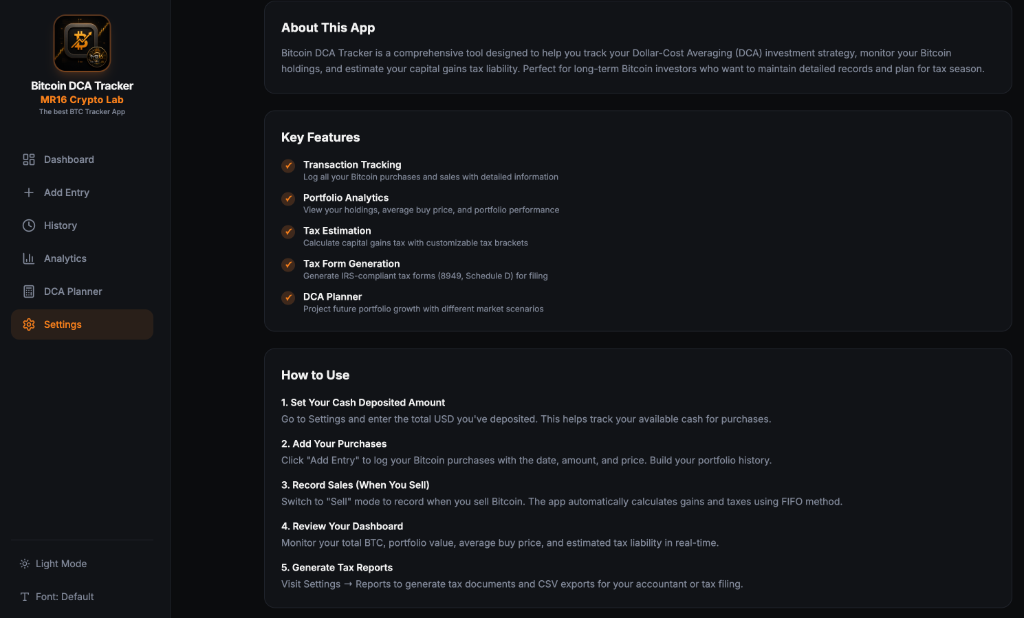Click the DCA Planner calculator icon
This screenshot has height=618, width=1024.
[29, 291]
